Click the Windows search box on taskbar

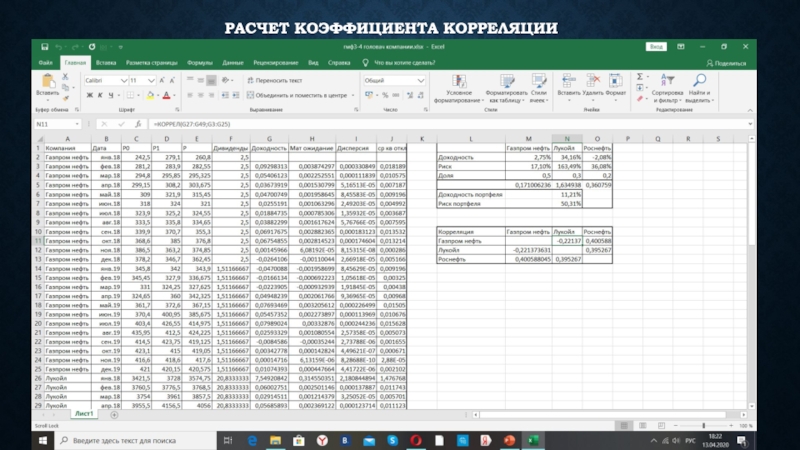136,440
